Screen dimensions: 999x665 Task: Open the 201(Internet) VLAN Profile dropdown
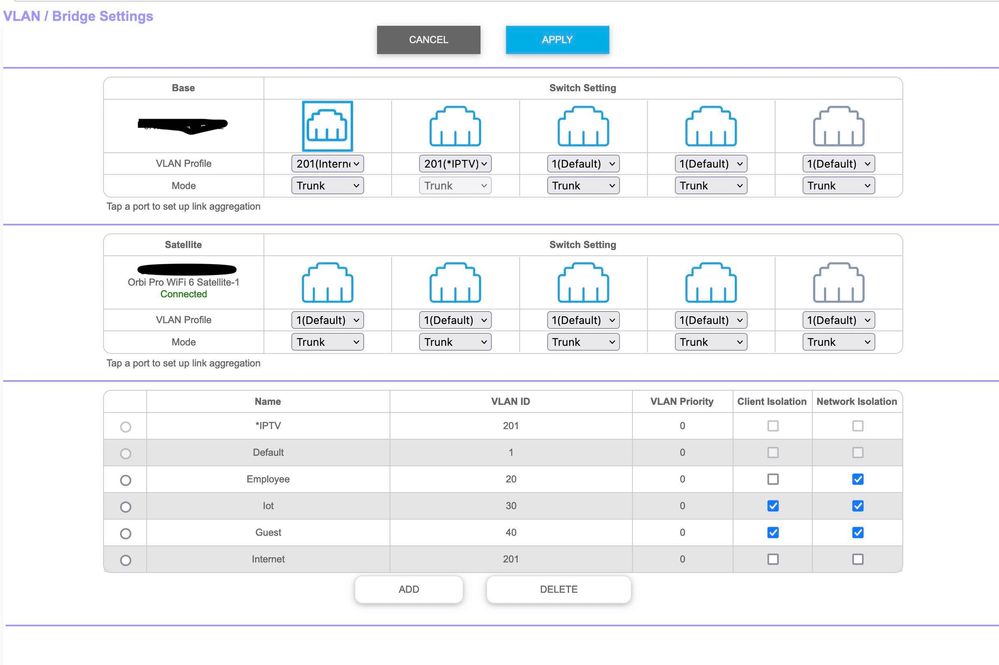click(328, 164)
